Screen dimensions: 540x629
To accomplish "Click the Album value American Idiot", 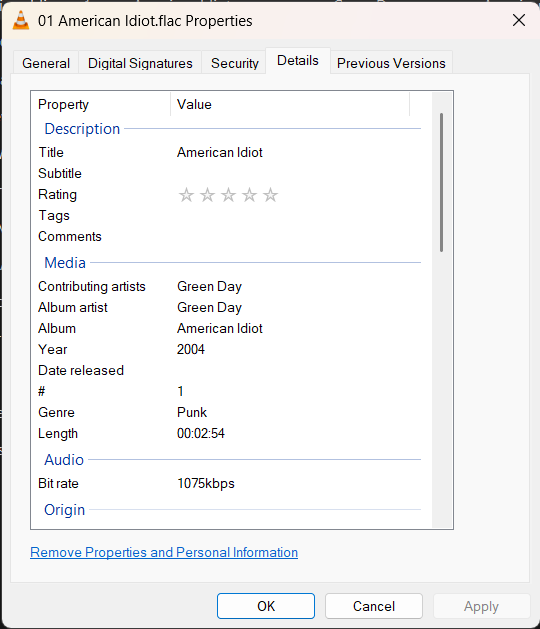I will pyautogui.click(x=220, y=329).
